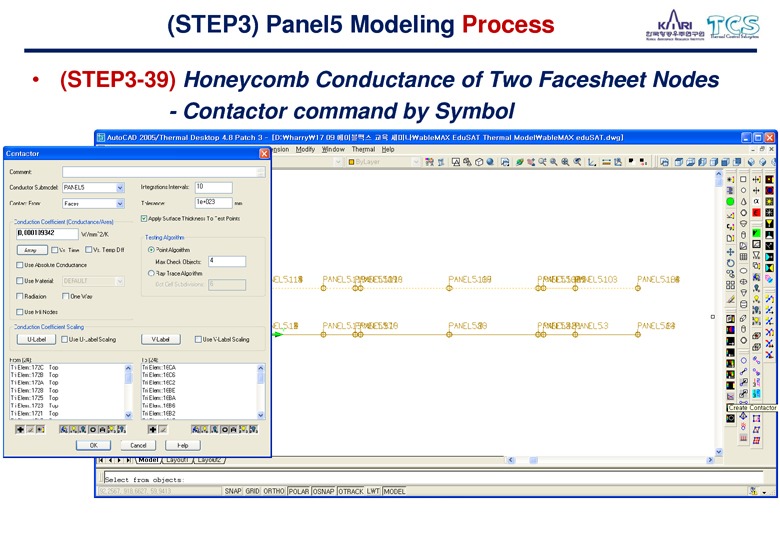This screenshot has height=540, width=780.
Task: Click the From list scroll down arrow
Action: [128, 415]
